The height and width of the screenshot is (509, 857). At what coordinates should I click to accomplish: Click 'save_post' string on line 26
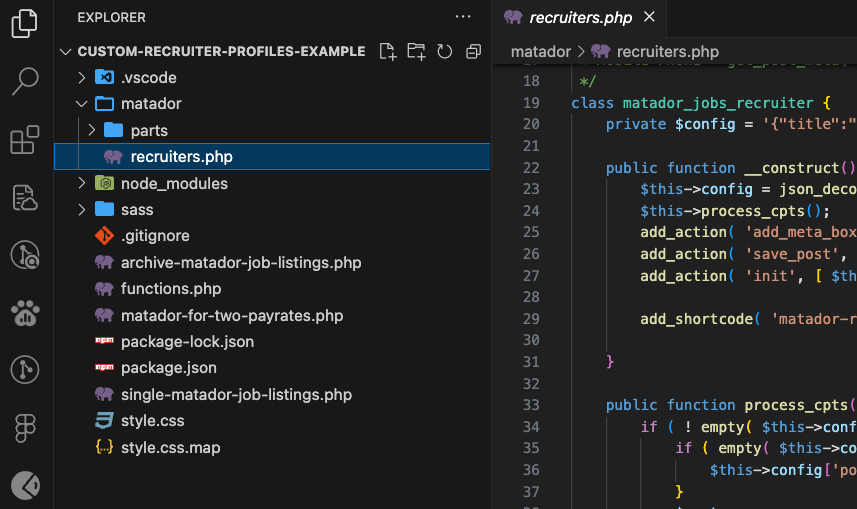(x=791, y=254)
